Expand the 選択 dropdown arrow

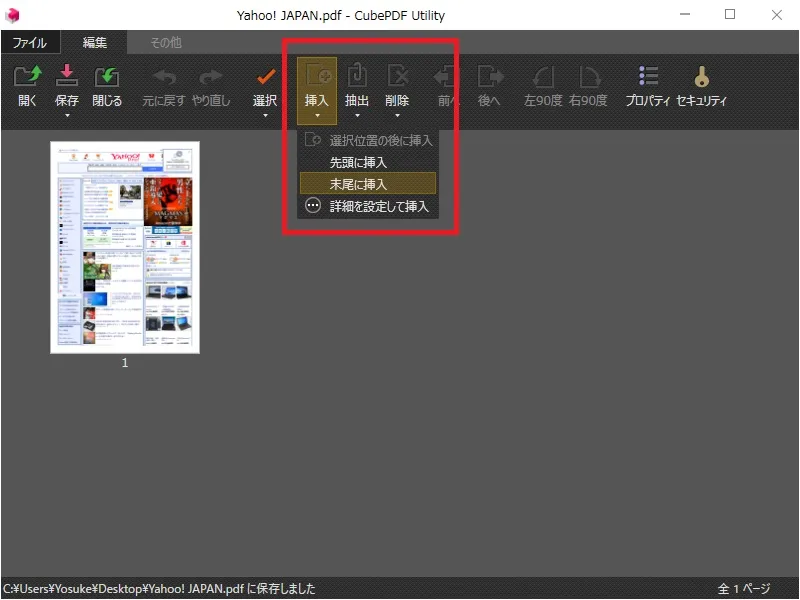coord(265,116)
